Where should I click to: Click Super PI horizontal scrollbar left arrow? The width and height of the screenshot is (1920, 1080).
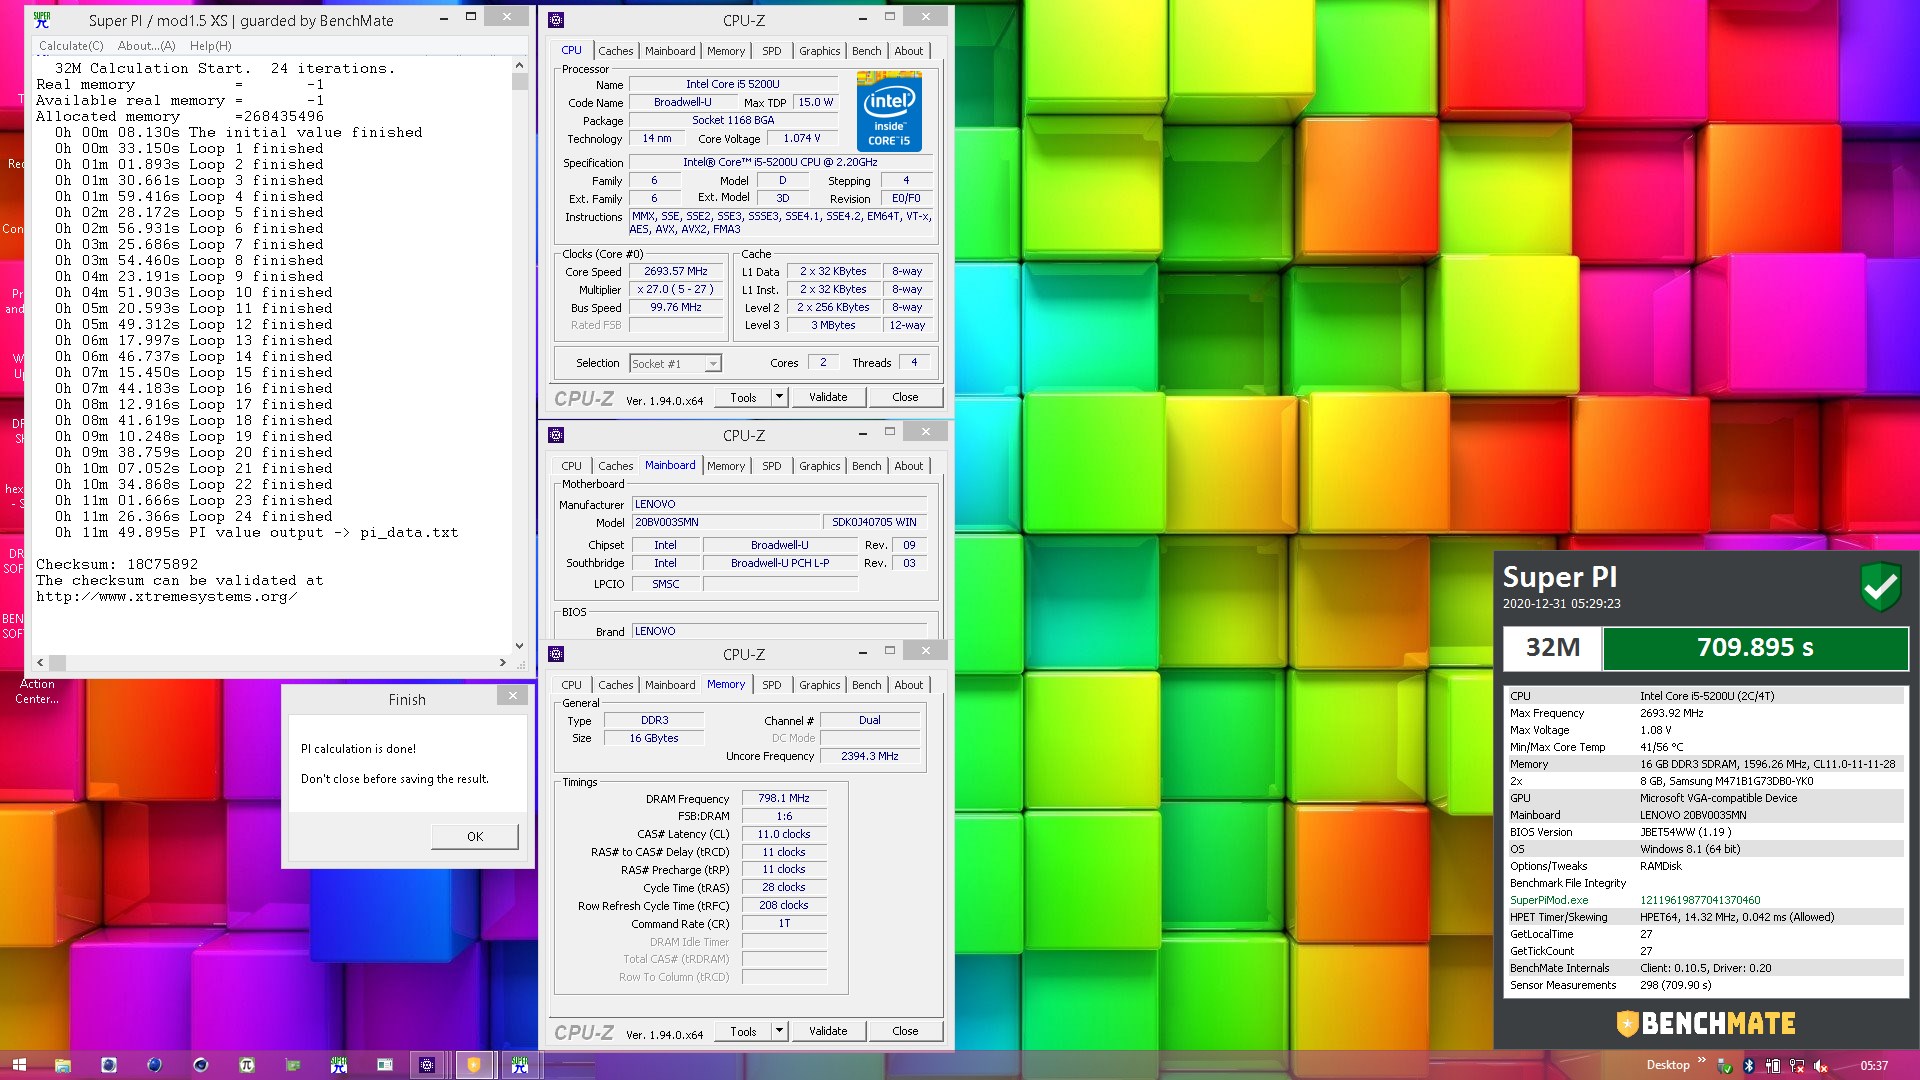[x=40, y=662]
